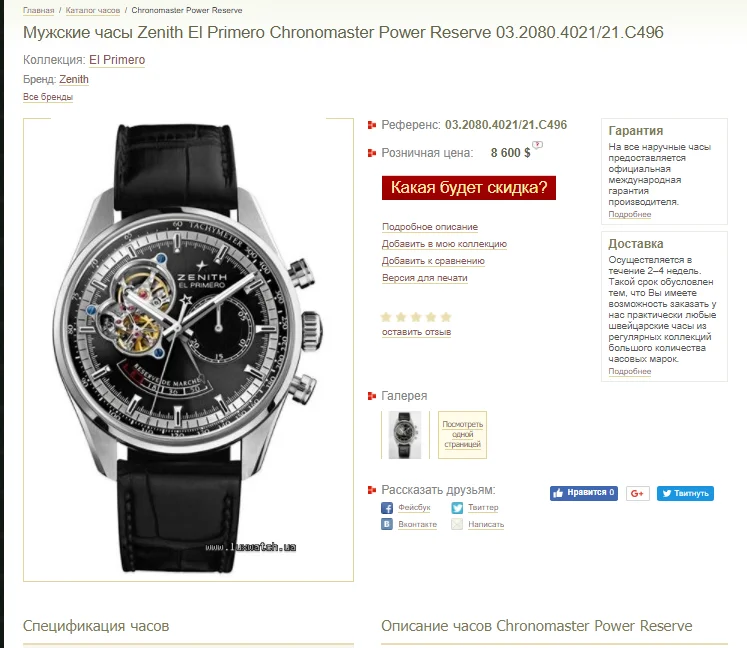Click the Вконтакте share icon
747x648 pixels.
point(387,524)
